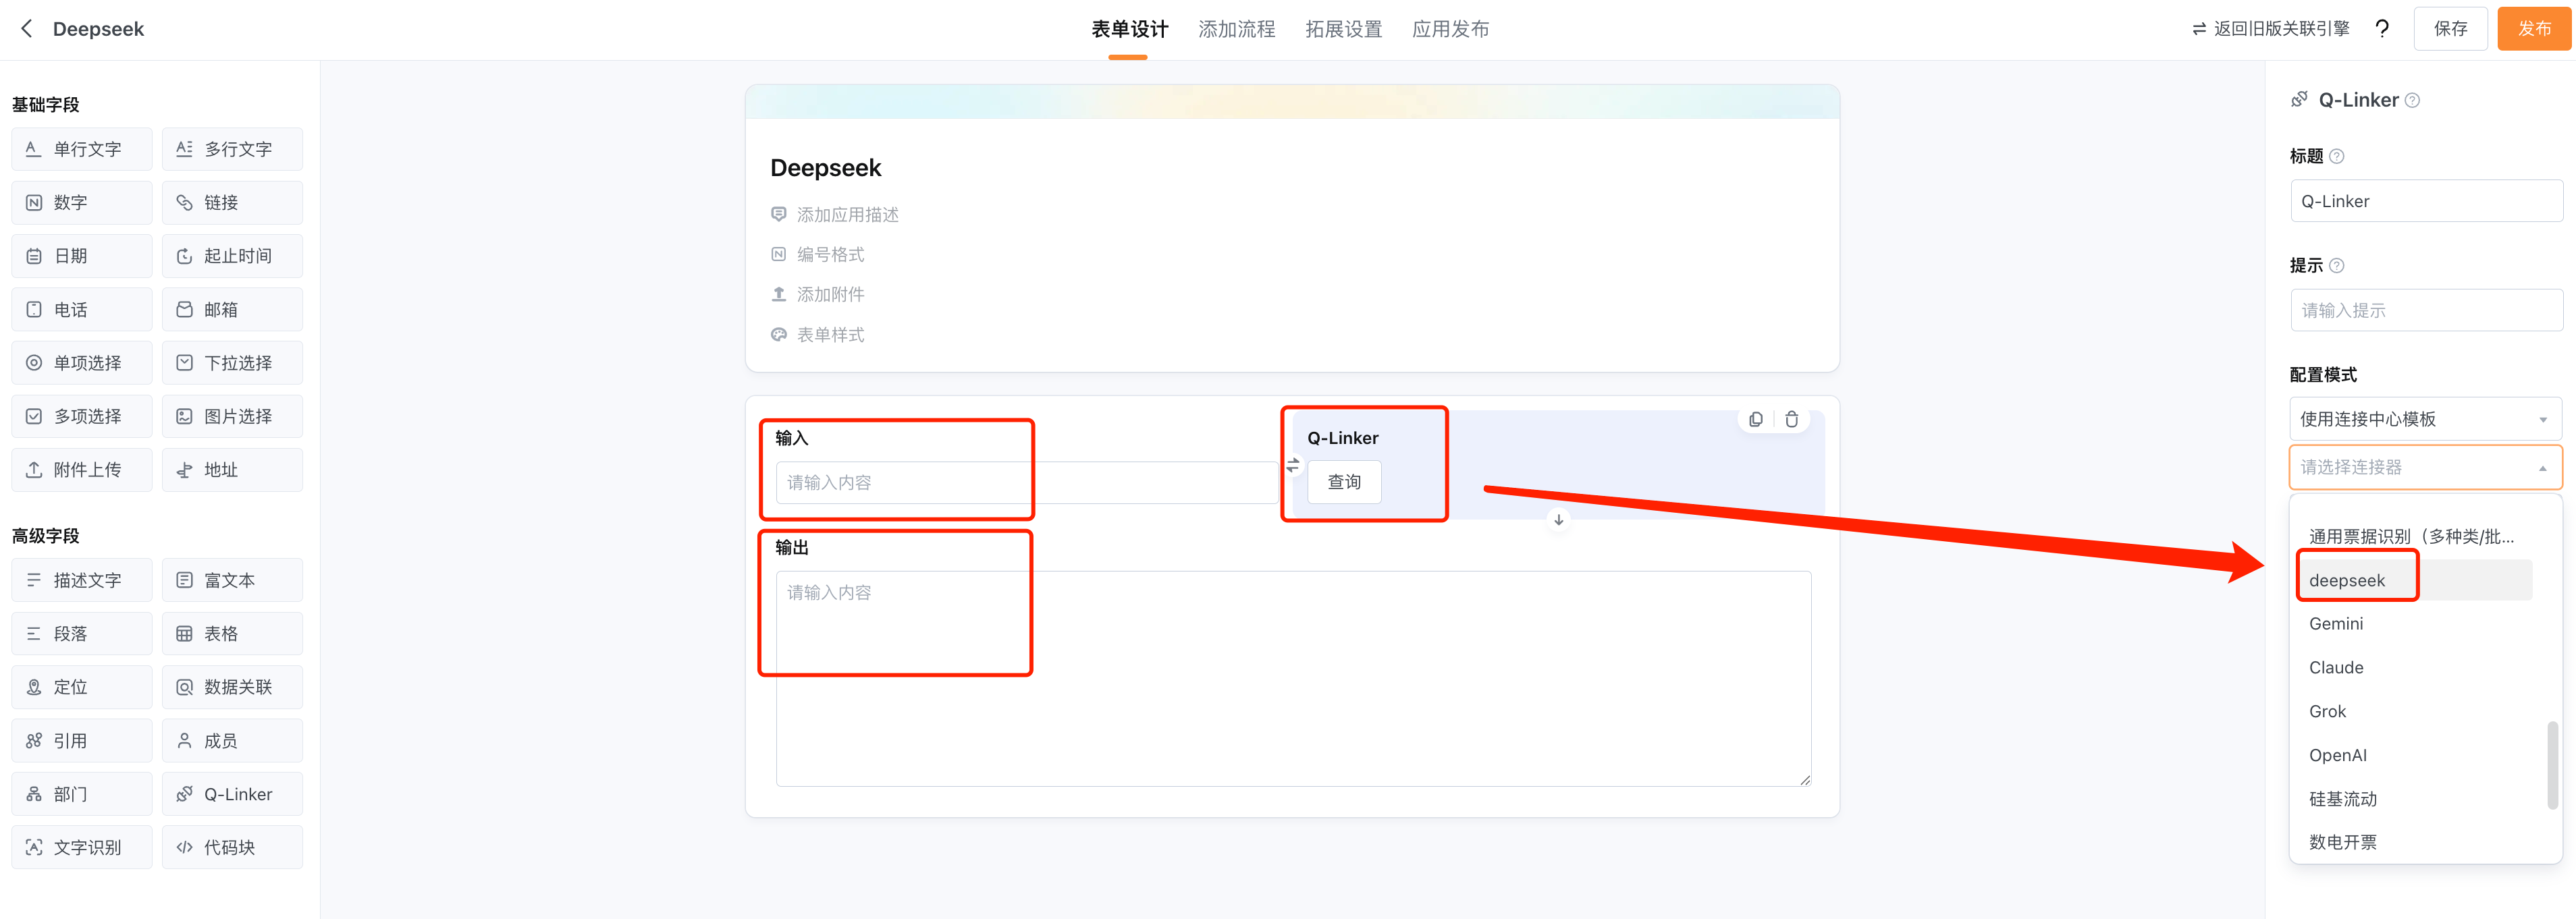Click the swap arrows icon left of Q-Linker field
This screenshot has width=2576, height=919.
pyautogui.click(x=1293, y=465)
